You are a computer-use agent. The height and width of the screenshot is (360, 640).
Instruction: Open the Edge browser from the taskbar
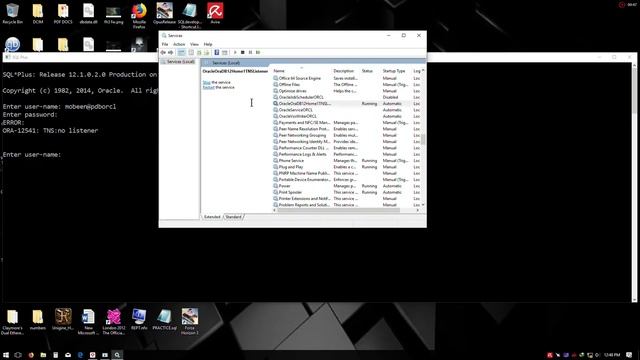[x=80, y=355]
